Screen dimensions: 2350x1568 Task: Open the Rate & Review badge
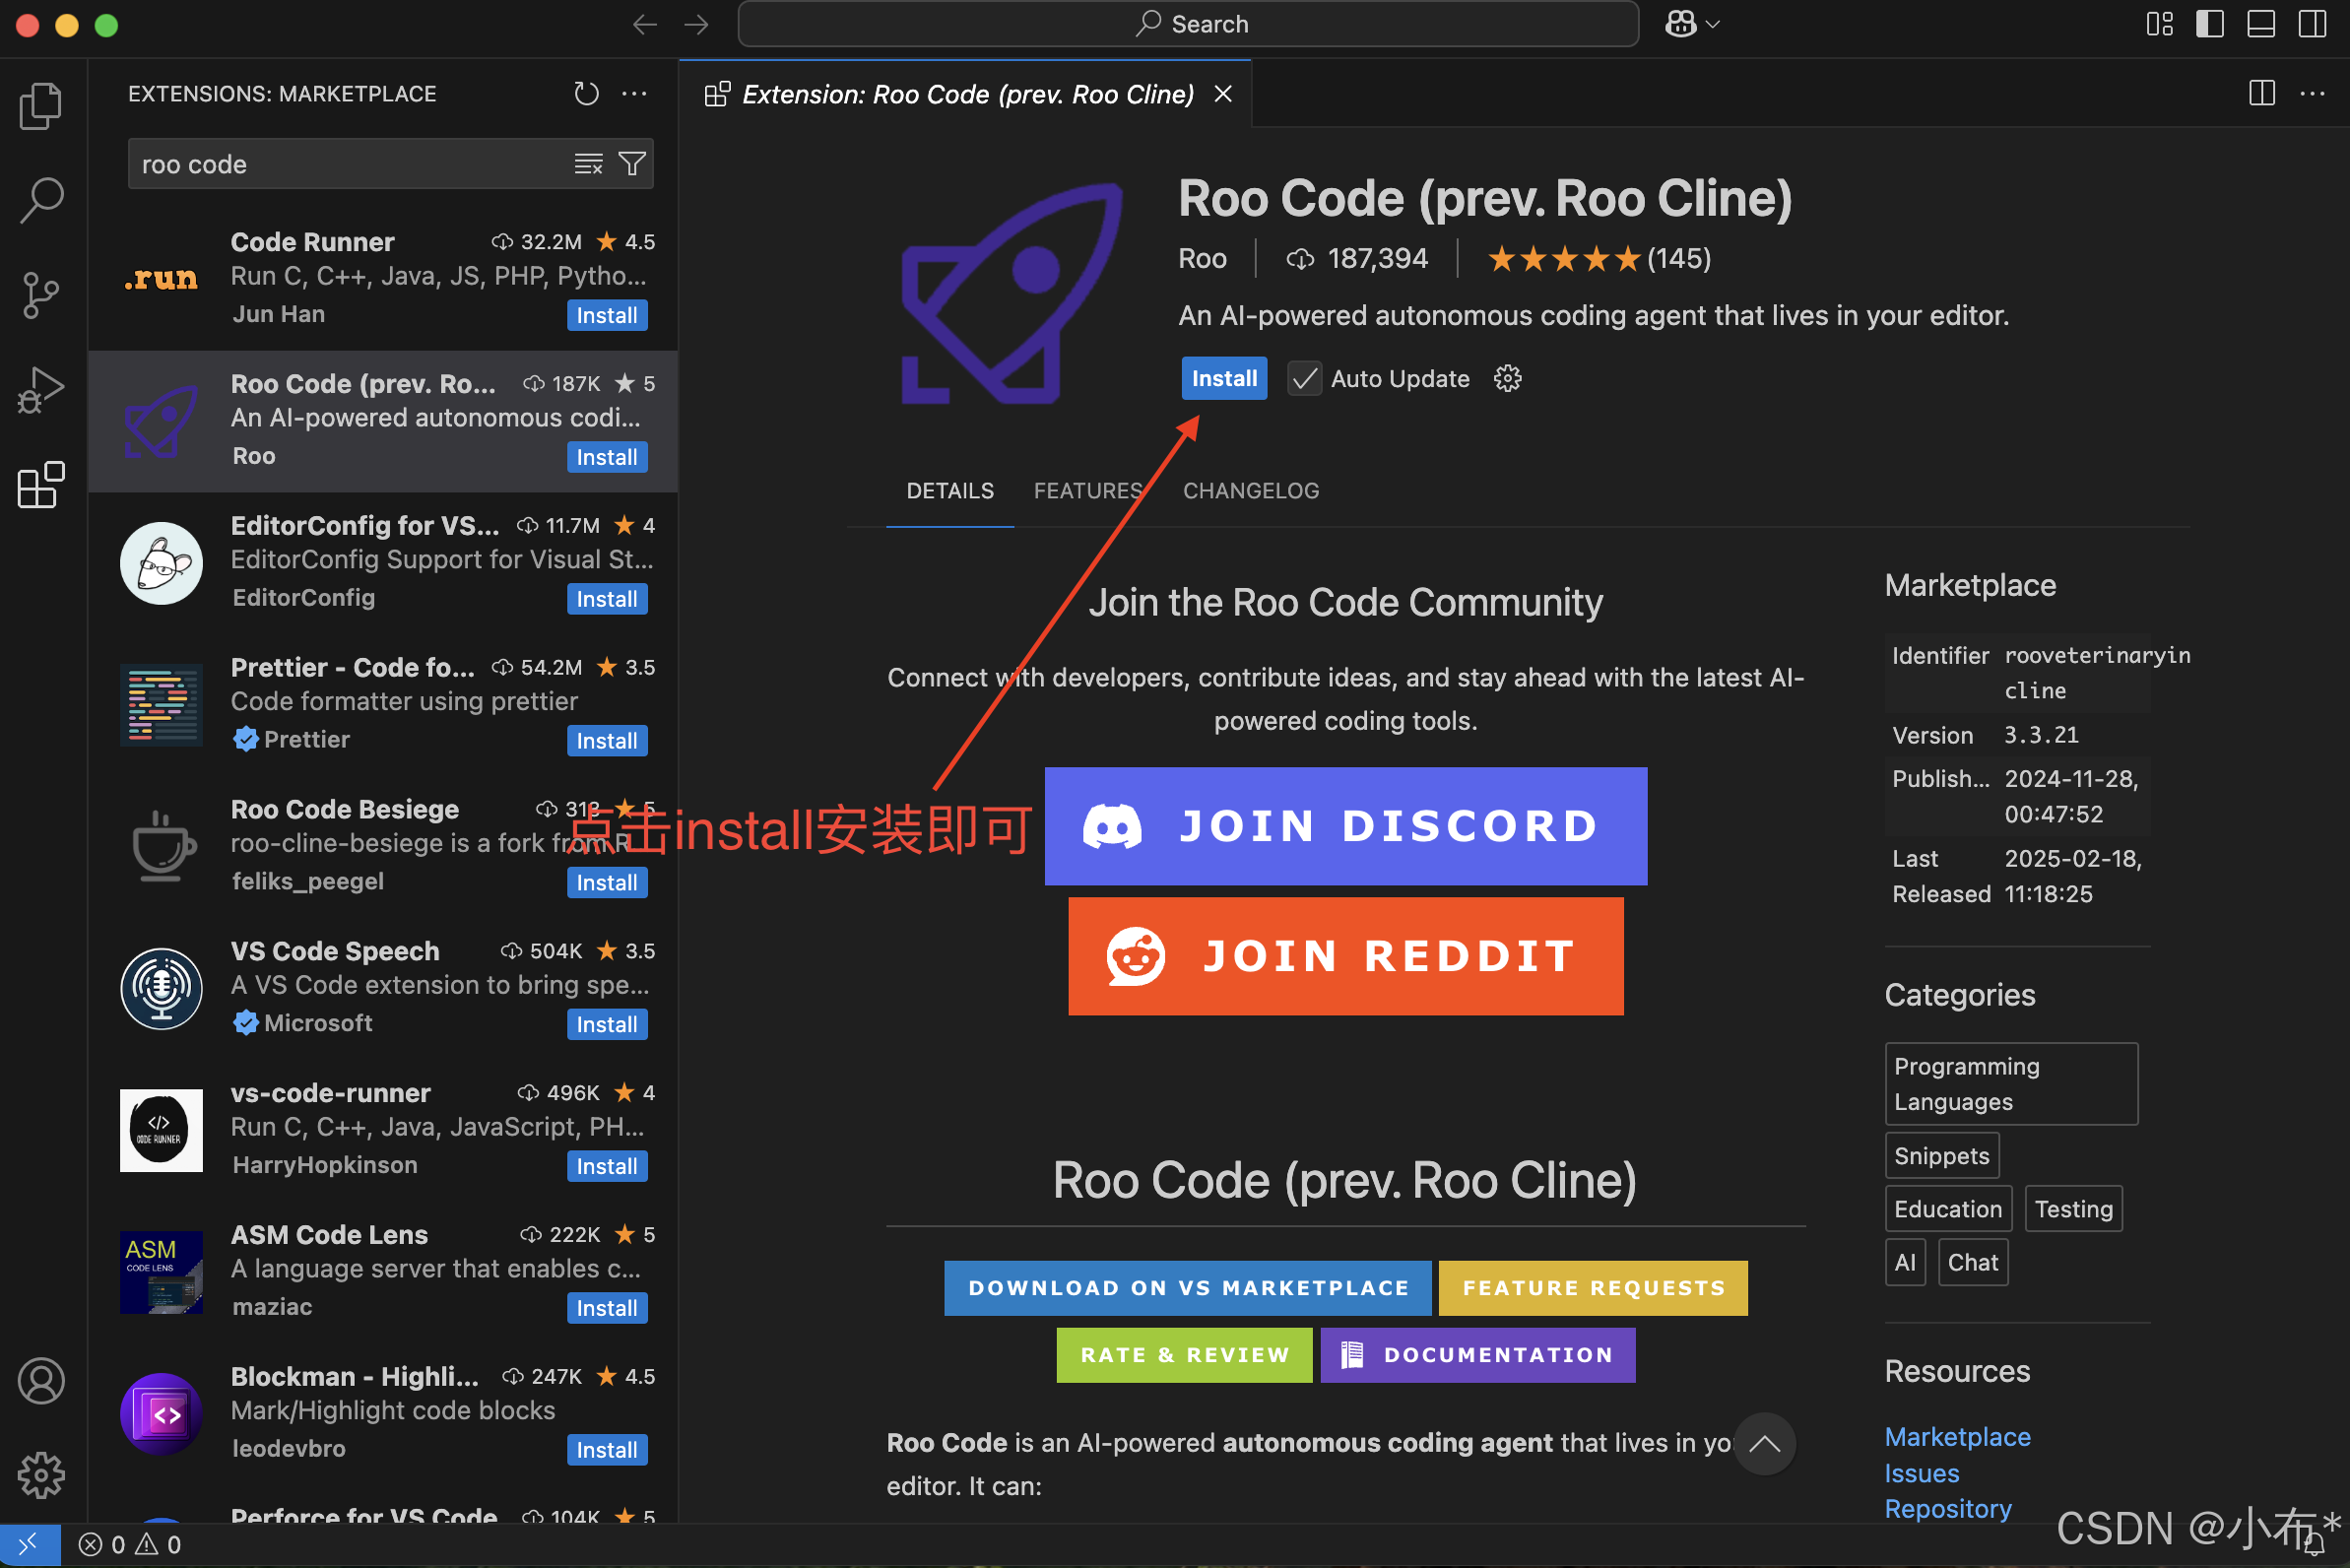coord(1184,1355)
